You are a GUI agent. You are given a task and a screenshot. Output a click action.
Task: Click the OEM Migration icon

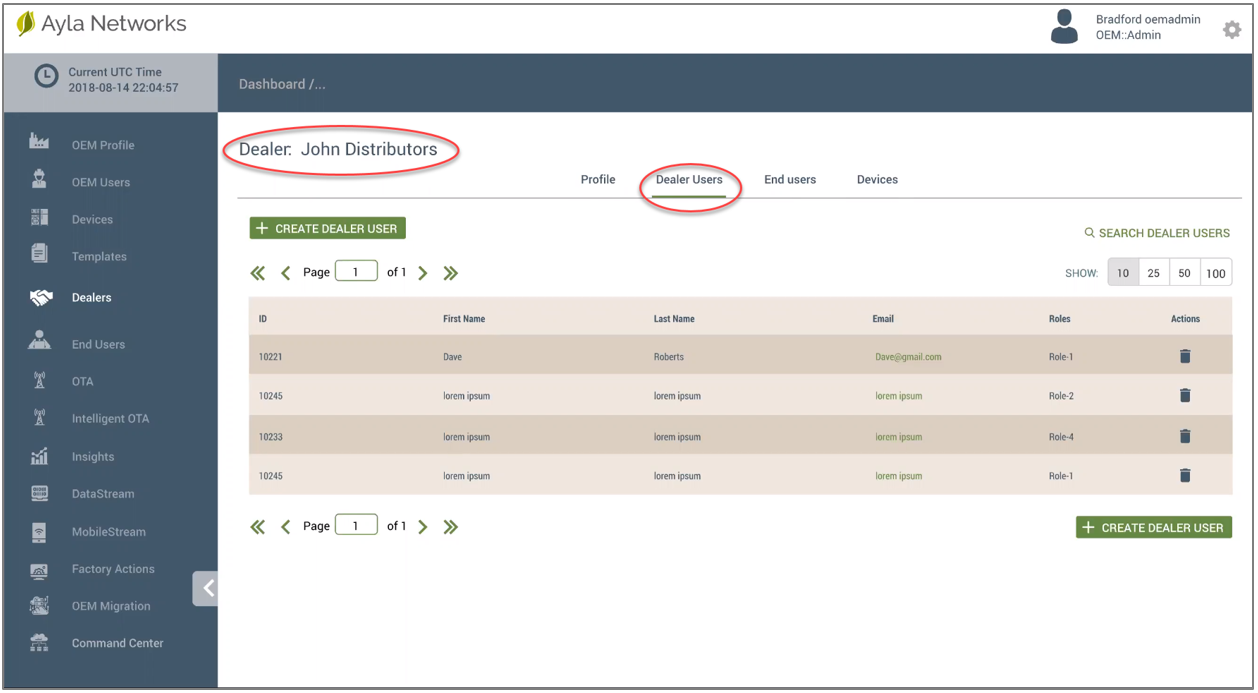(x=39, y=606)
